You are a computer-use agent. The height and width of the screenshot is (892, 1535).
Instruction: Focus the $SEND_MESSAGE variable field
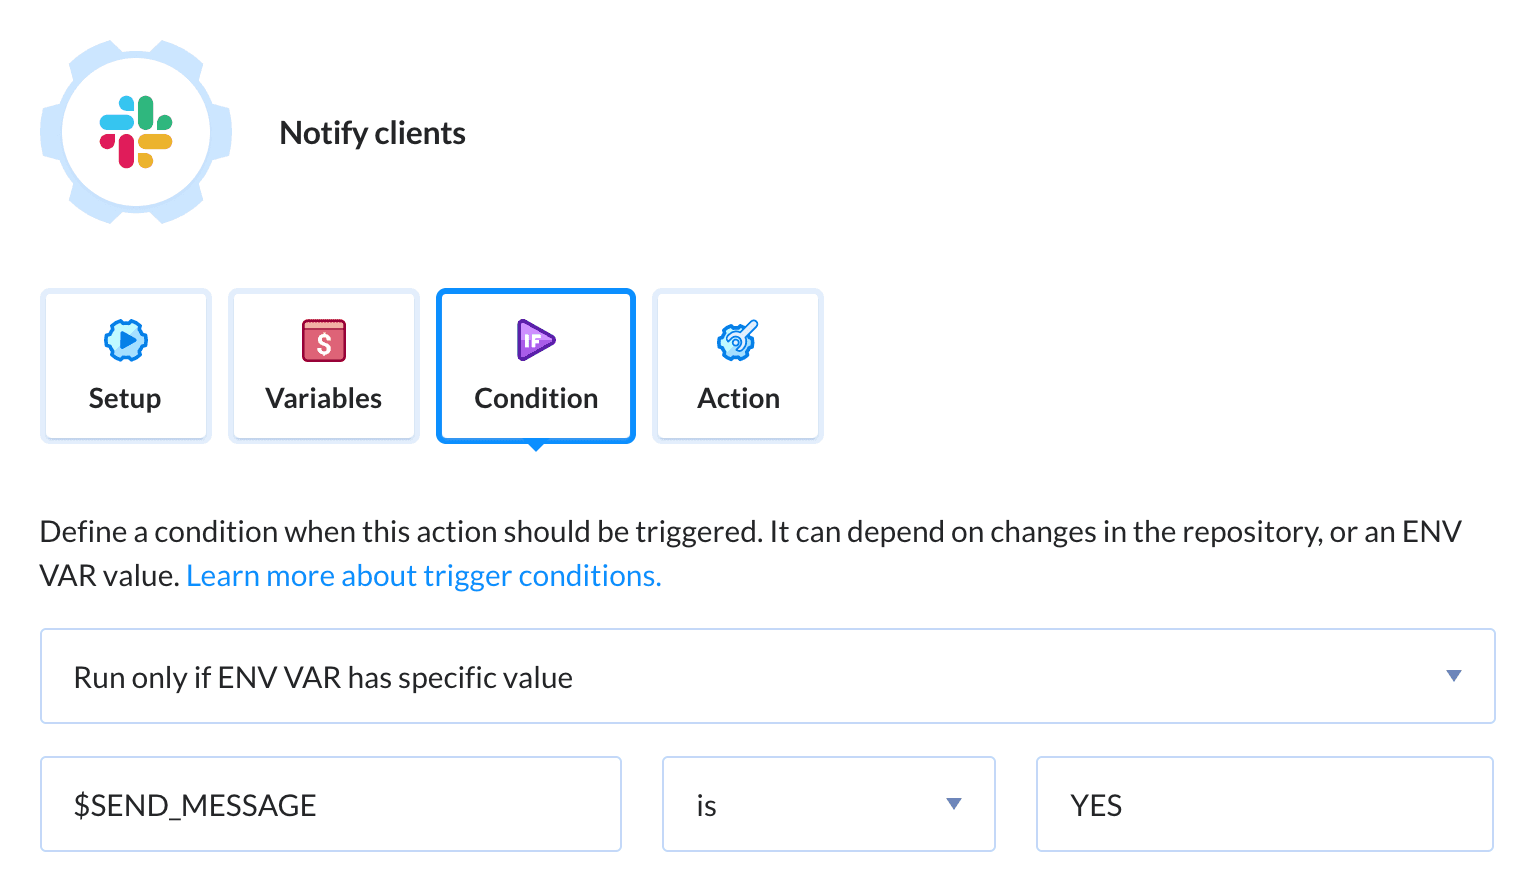click(330, 805)
